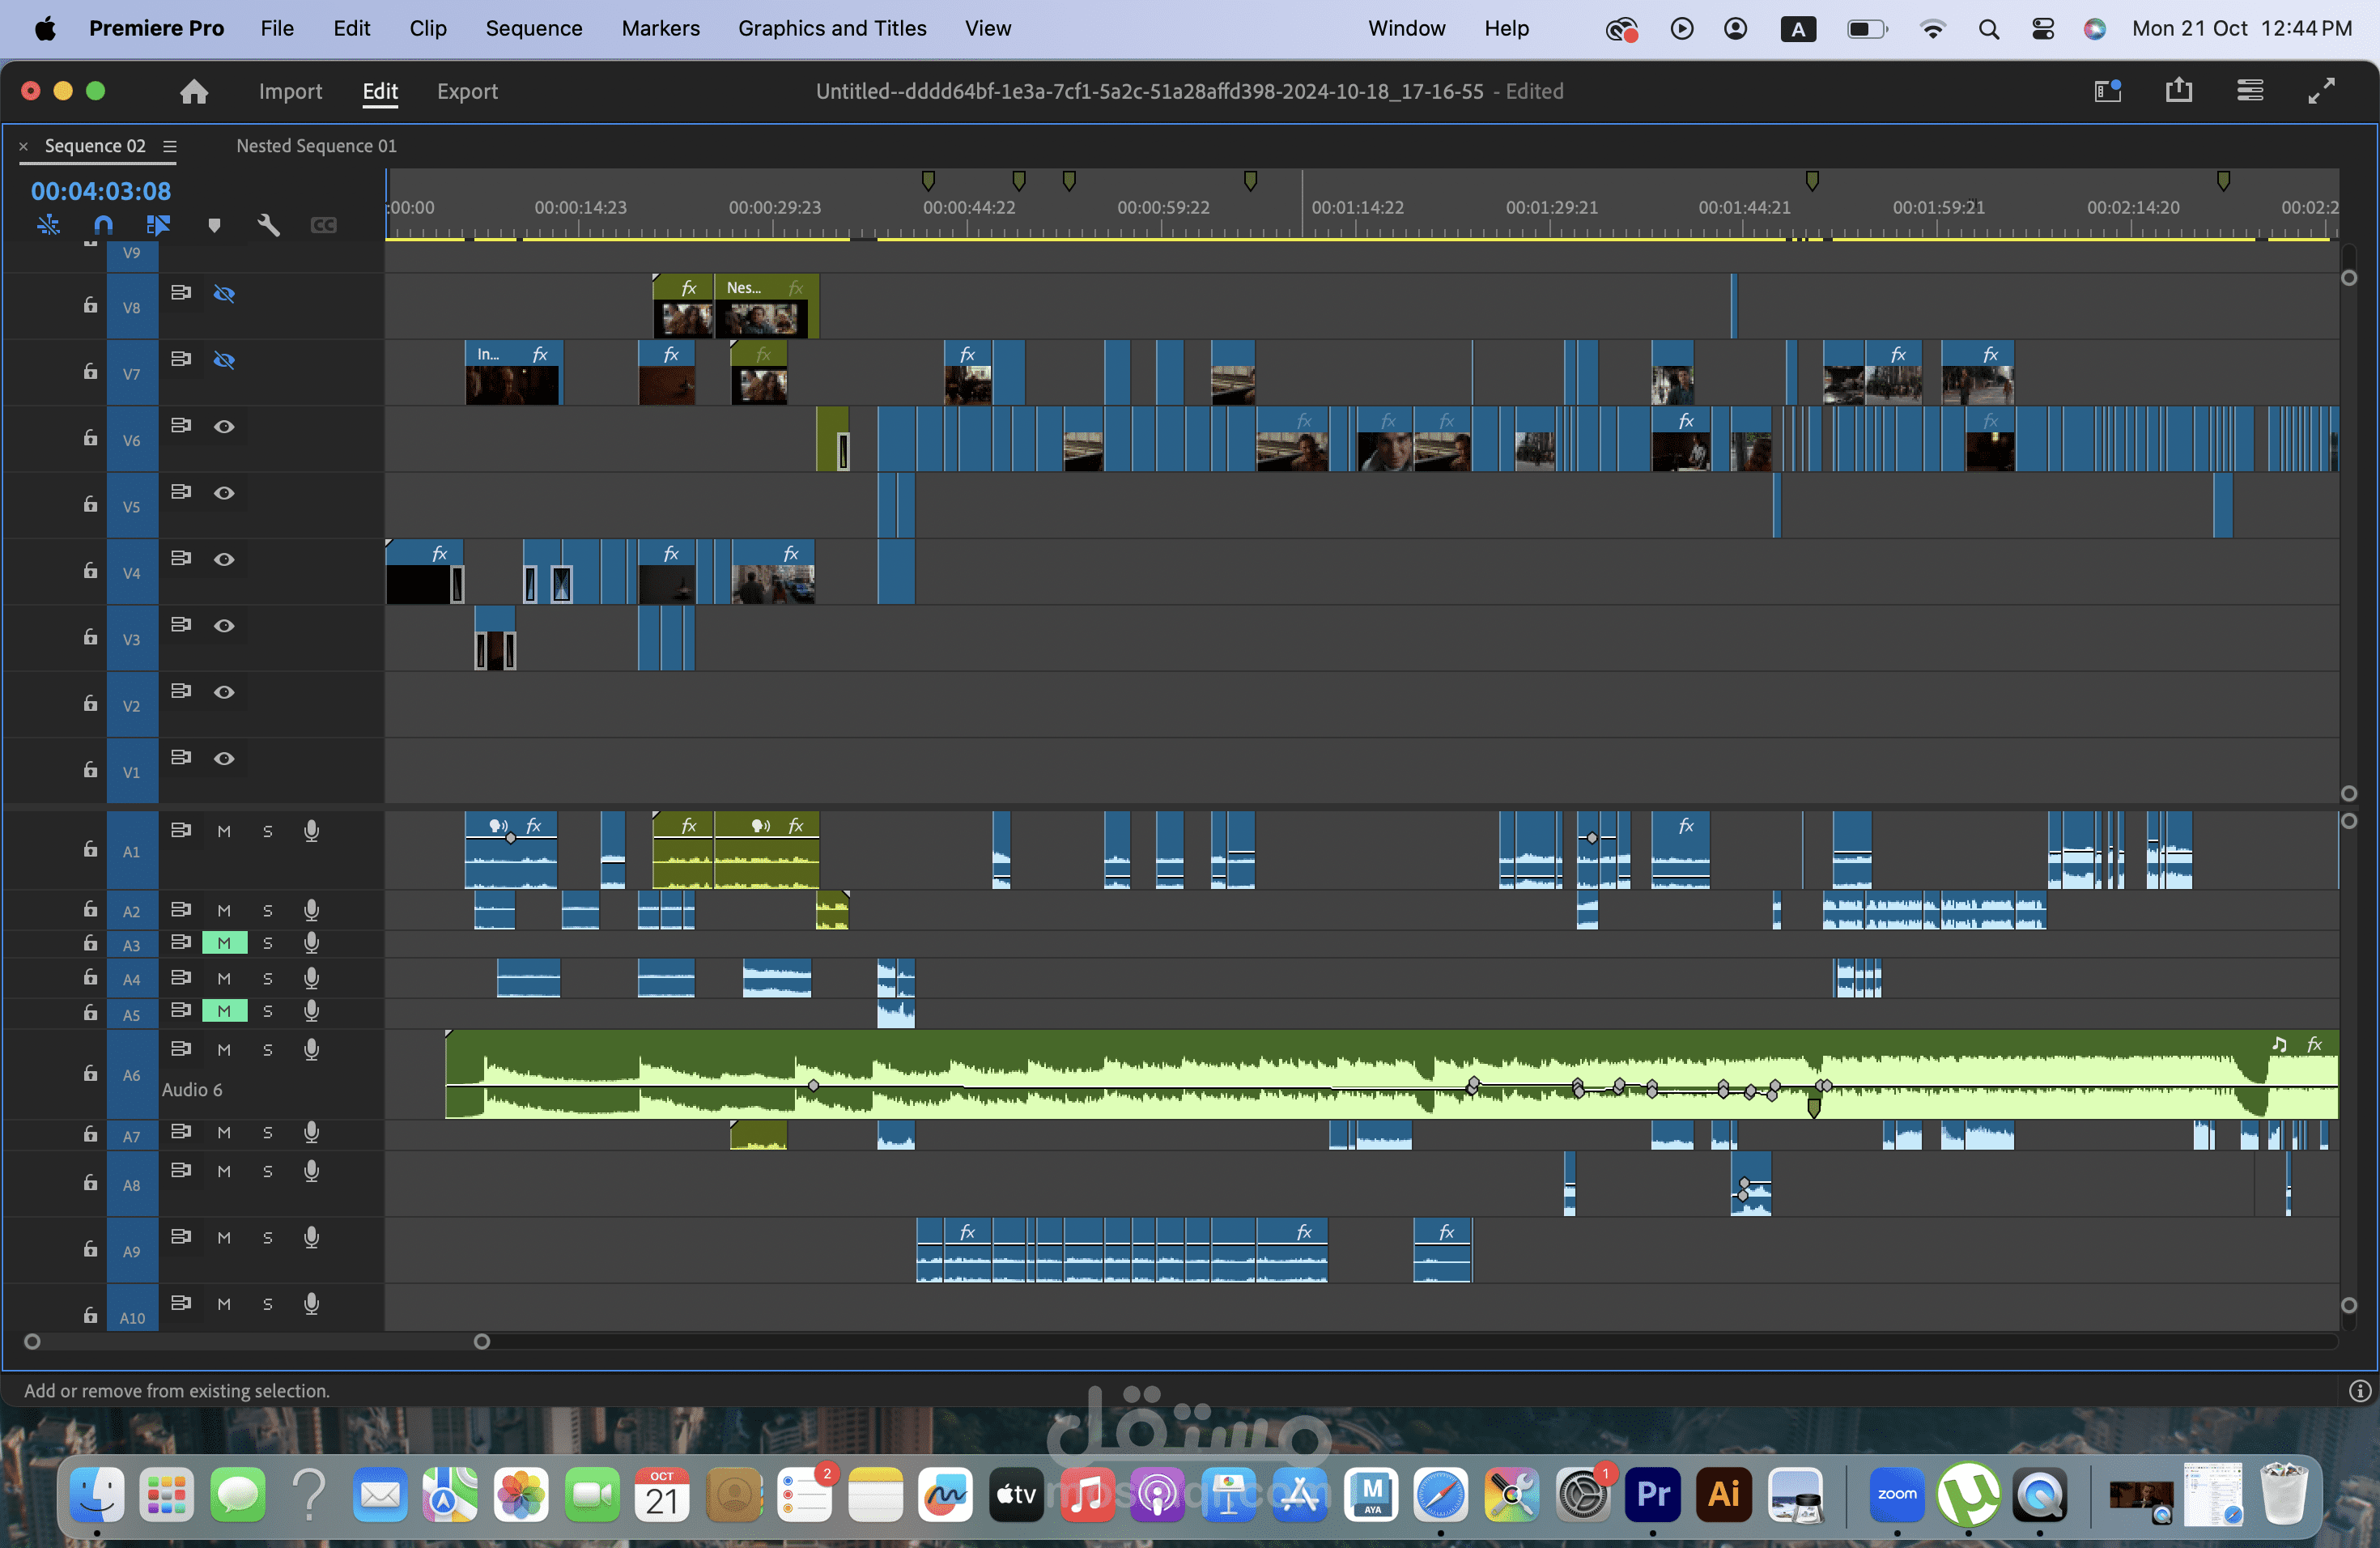The width and height of the screenshot is (2380, 1548).
Task: Open Sequence 02 panel menu
Action: [170, 146]
